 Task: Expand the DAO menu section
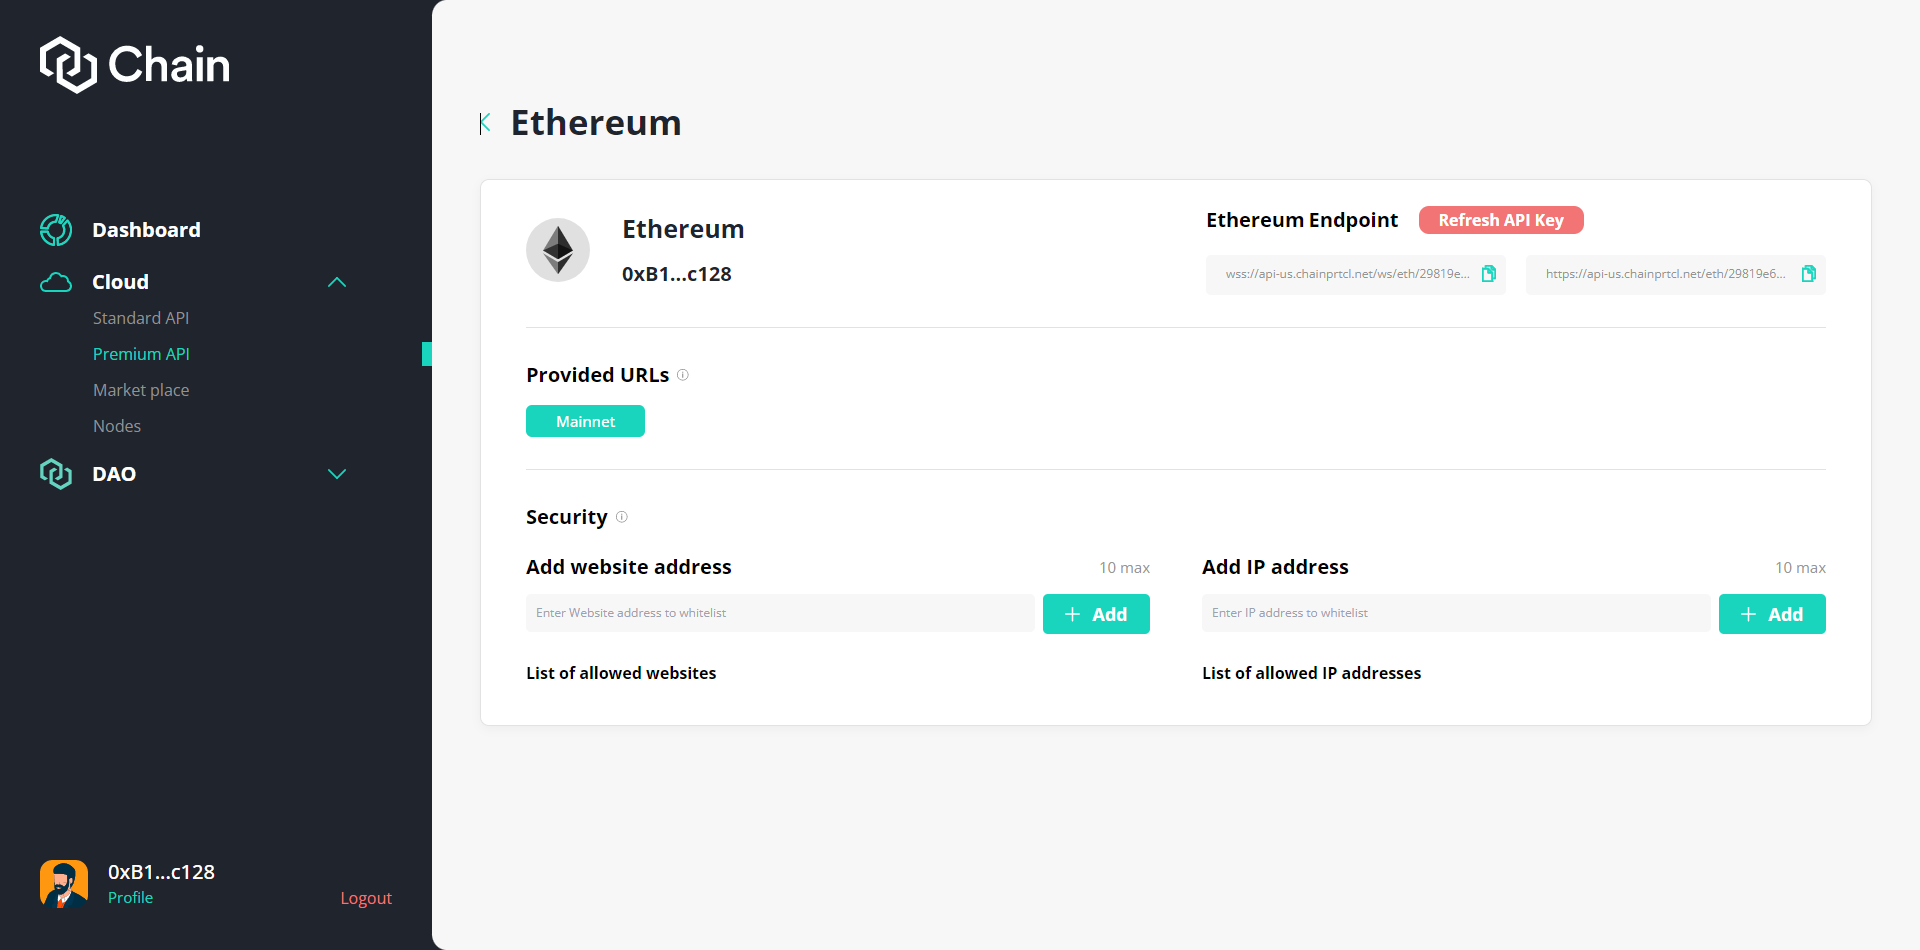pos(337,474)
